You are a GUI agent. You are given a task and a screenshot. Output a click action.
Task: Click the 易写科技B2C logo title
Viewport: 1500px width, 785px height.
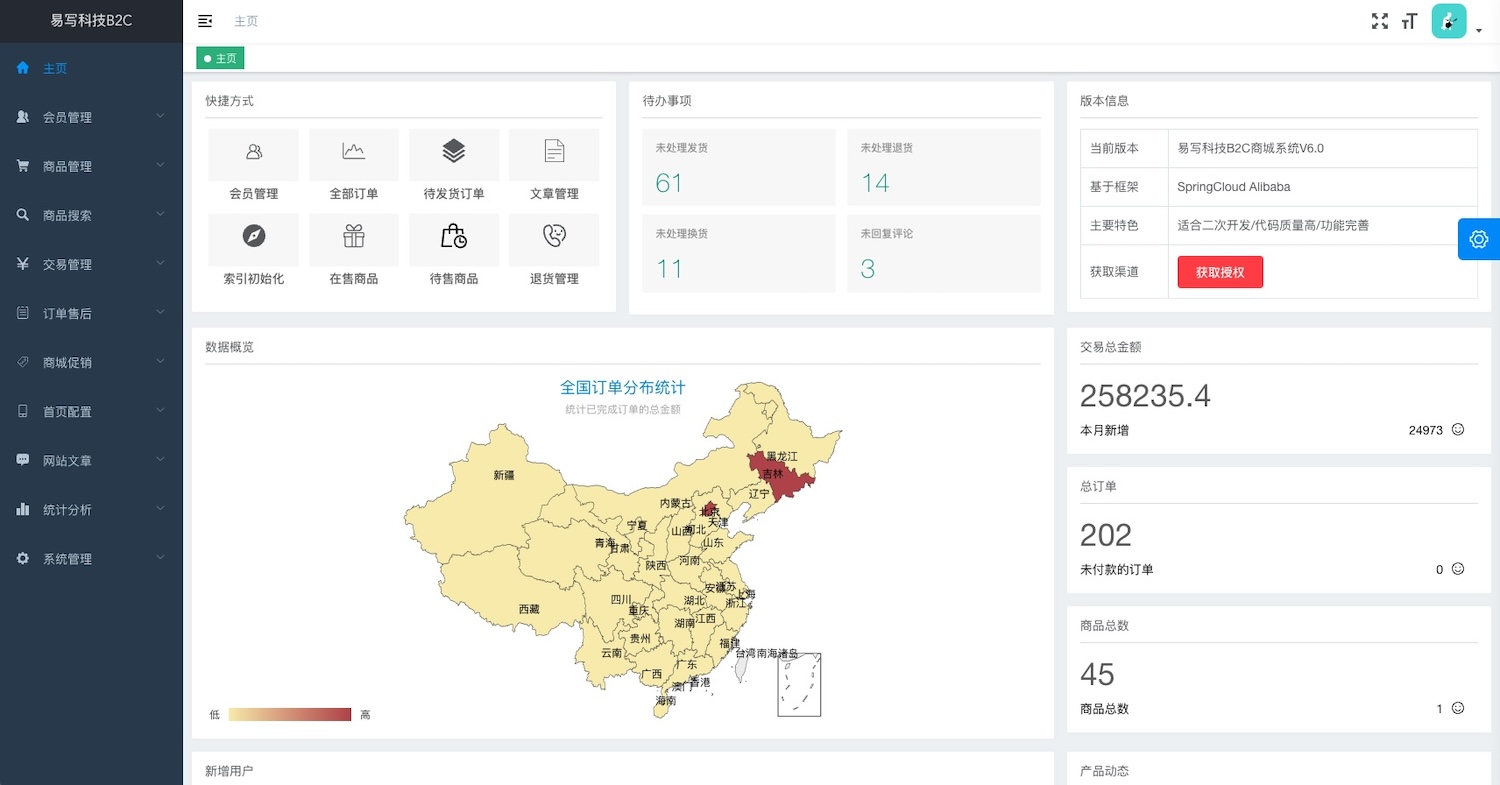pyautogui.click(x=91, y=20)
